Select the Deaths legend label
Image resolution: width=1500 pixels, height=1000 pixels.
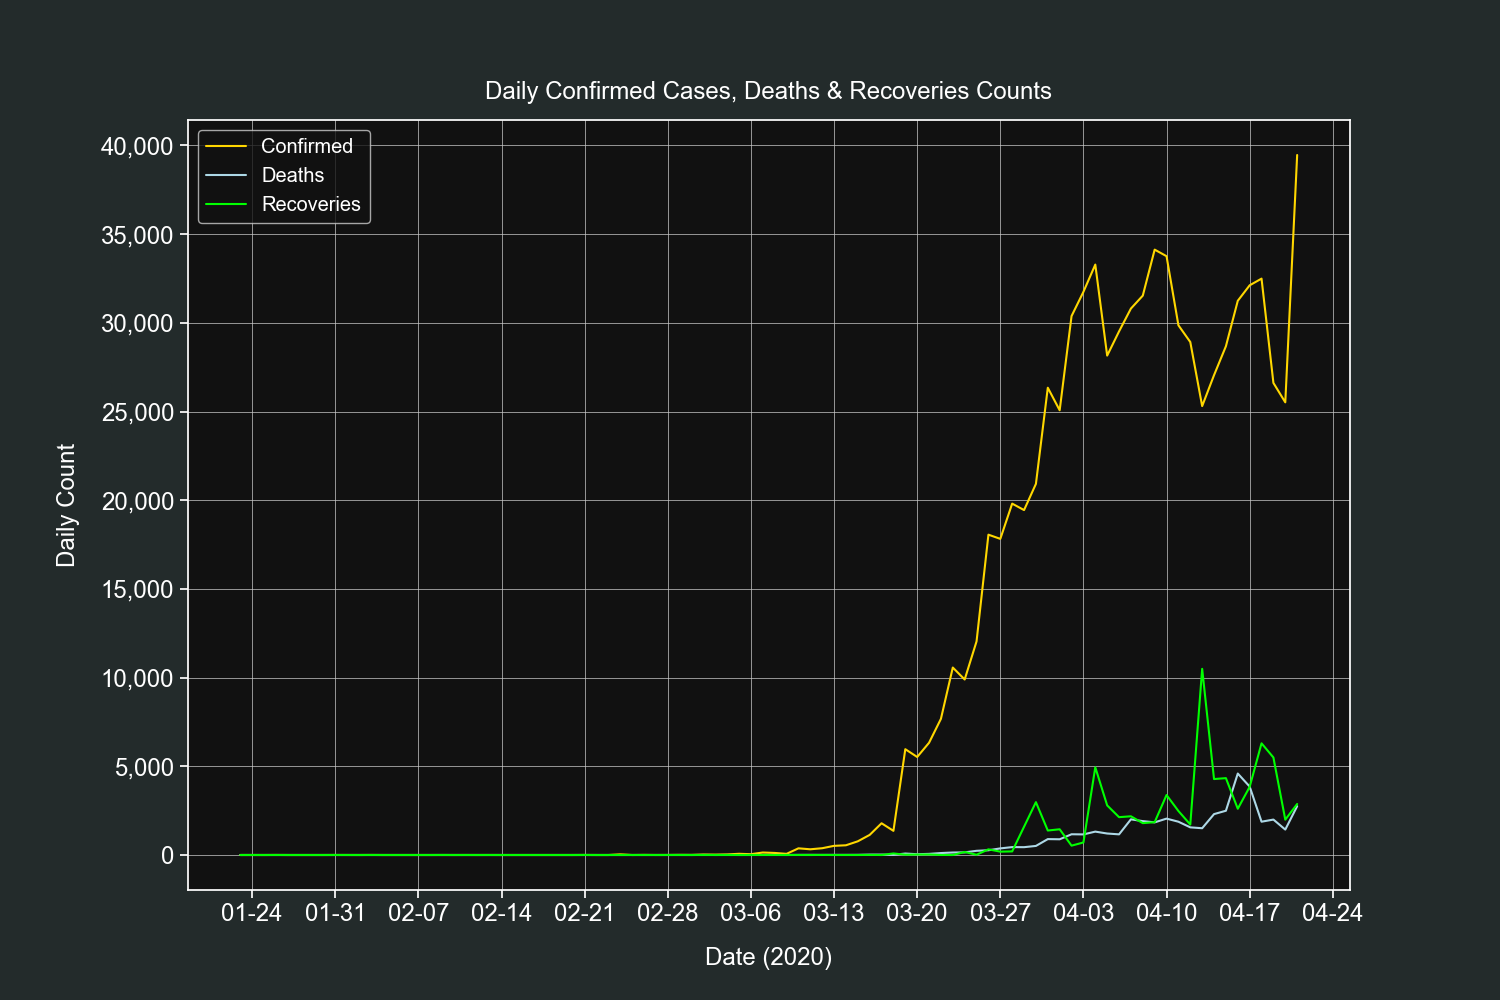(293, 175)
